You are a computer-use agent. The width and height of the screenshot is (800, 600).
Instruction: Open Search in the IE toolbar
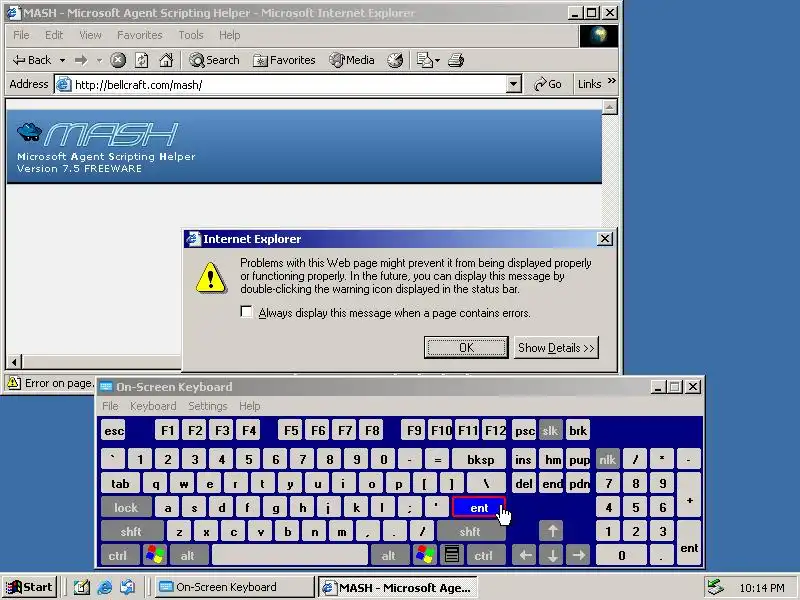(214, 60)
